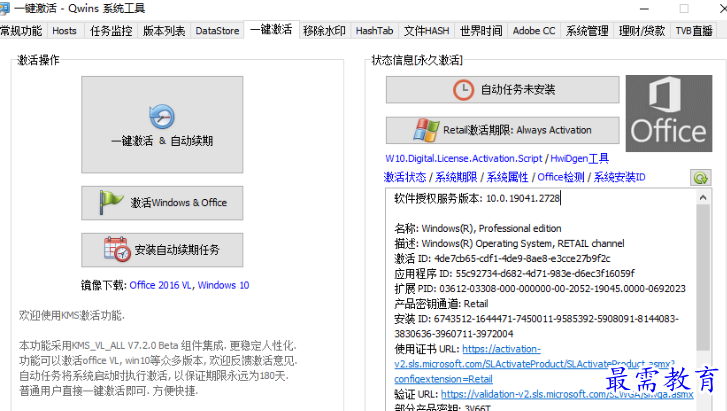This screenshot has width=727, height=411.
Task: Click the 应用程序 ID line
Action: 514,273
